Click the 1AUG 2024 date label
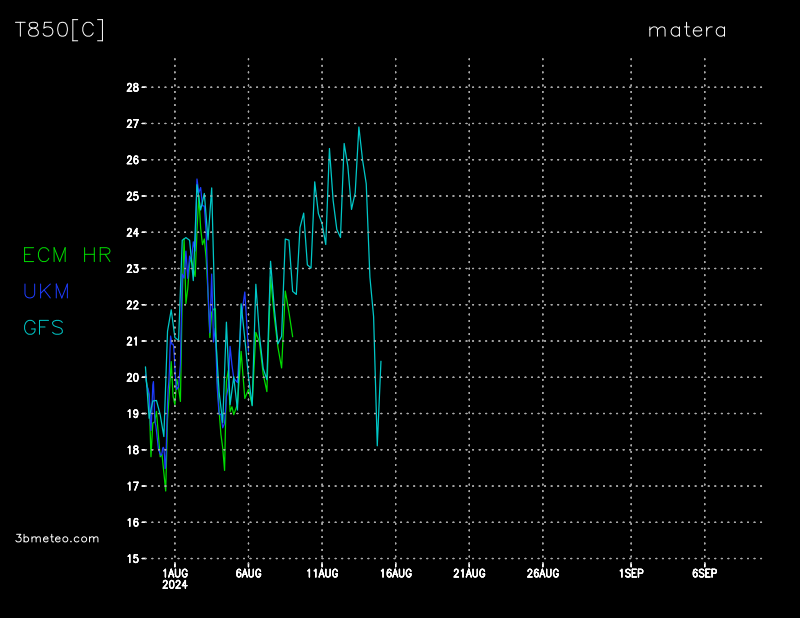The image size is (800, 618). point(175,578)
